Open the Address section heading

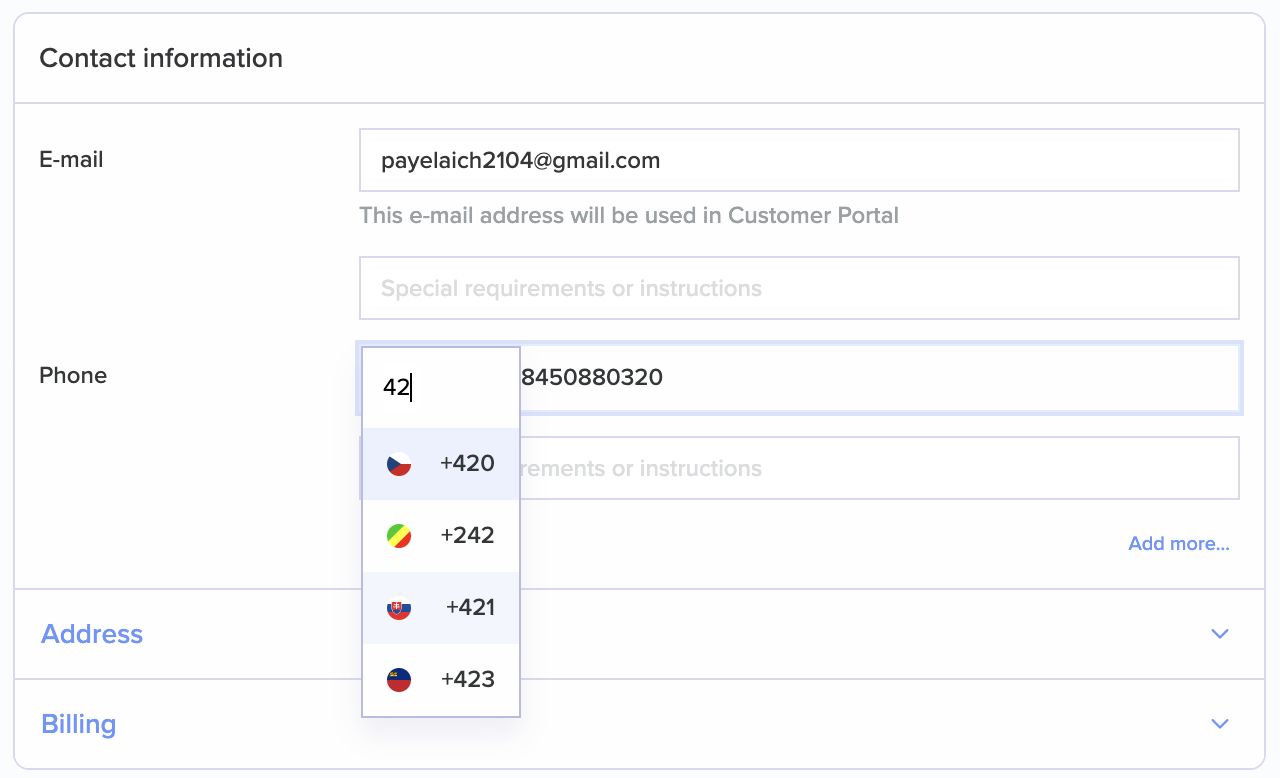[x=92, y=634]
